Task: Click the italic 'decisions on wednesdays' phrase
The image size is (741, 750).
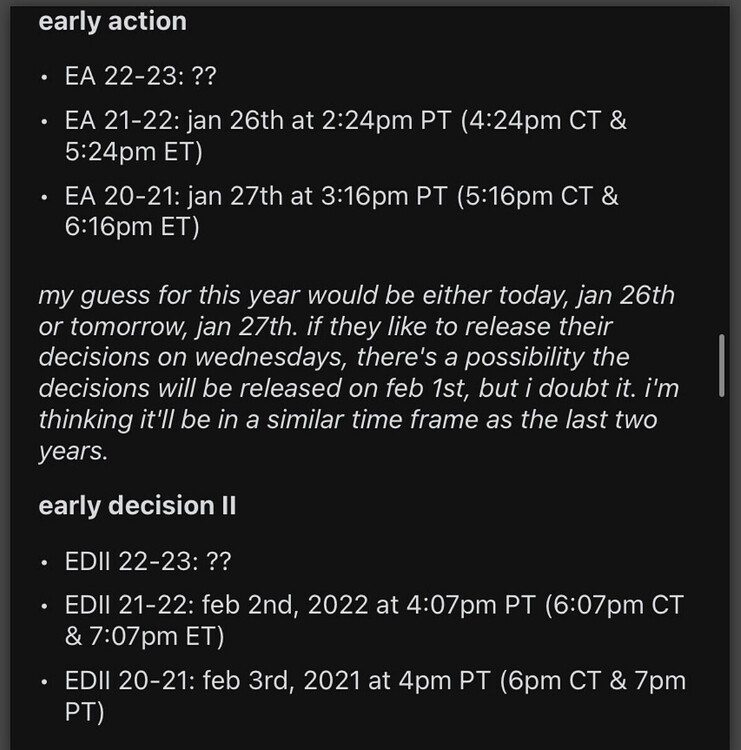Action: pyautogui.click(x=193, y=357)
